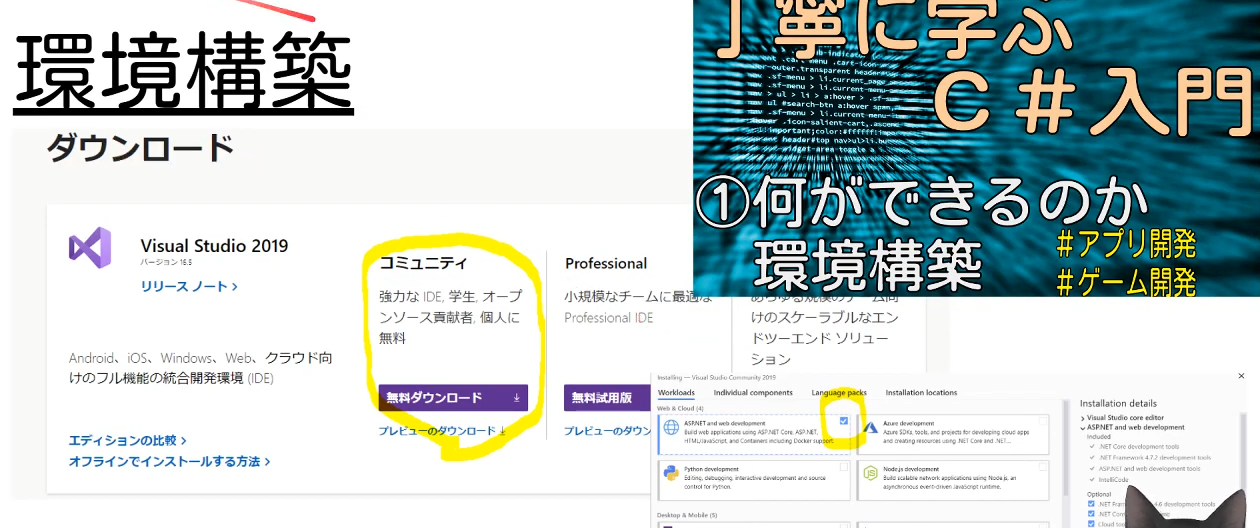
Task: Click the バージョン 16.5 version text
Action: pyautogui.click(x=166, y=263)
